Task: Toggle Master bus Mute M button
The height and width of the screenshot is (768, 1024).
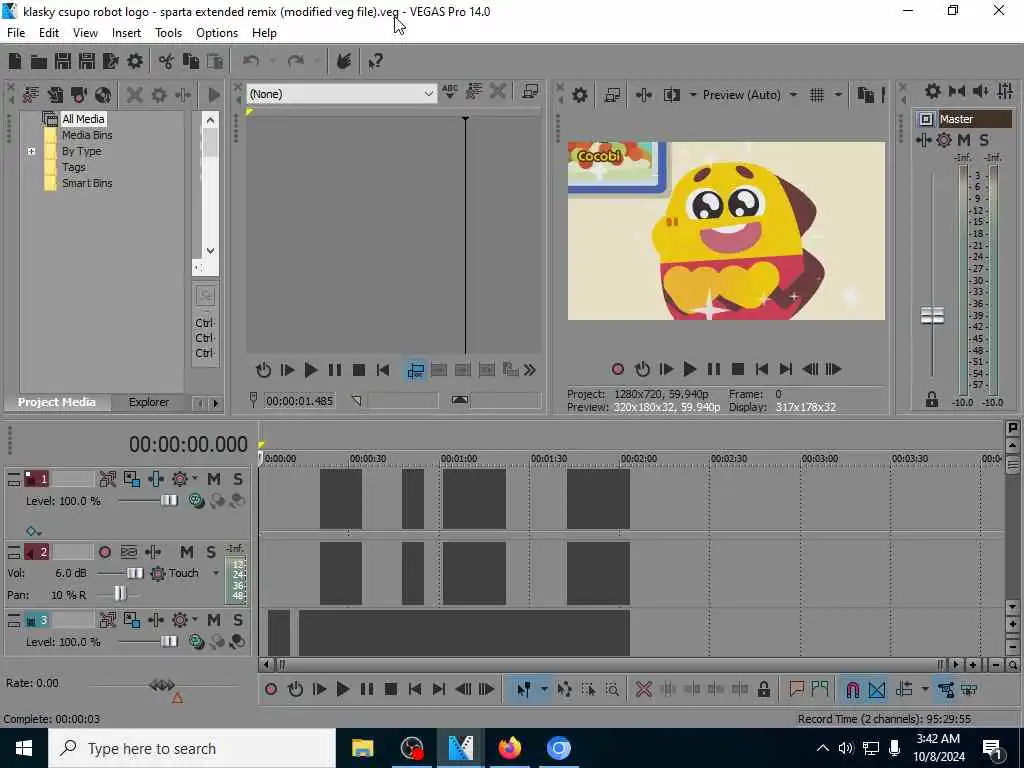Action: click(964, 140)
